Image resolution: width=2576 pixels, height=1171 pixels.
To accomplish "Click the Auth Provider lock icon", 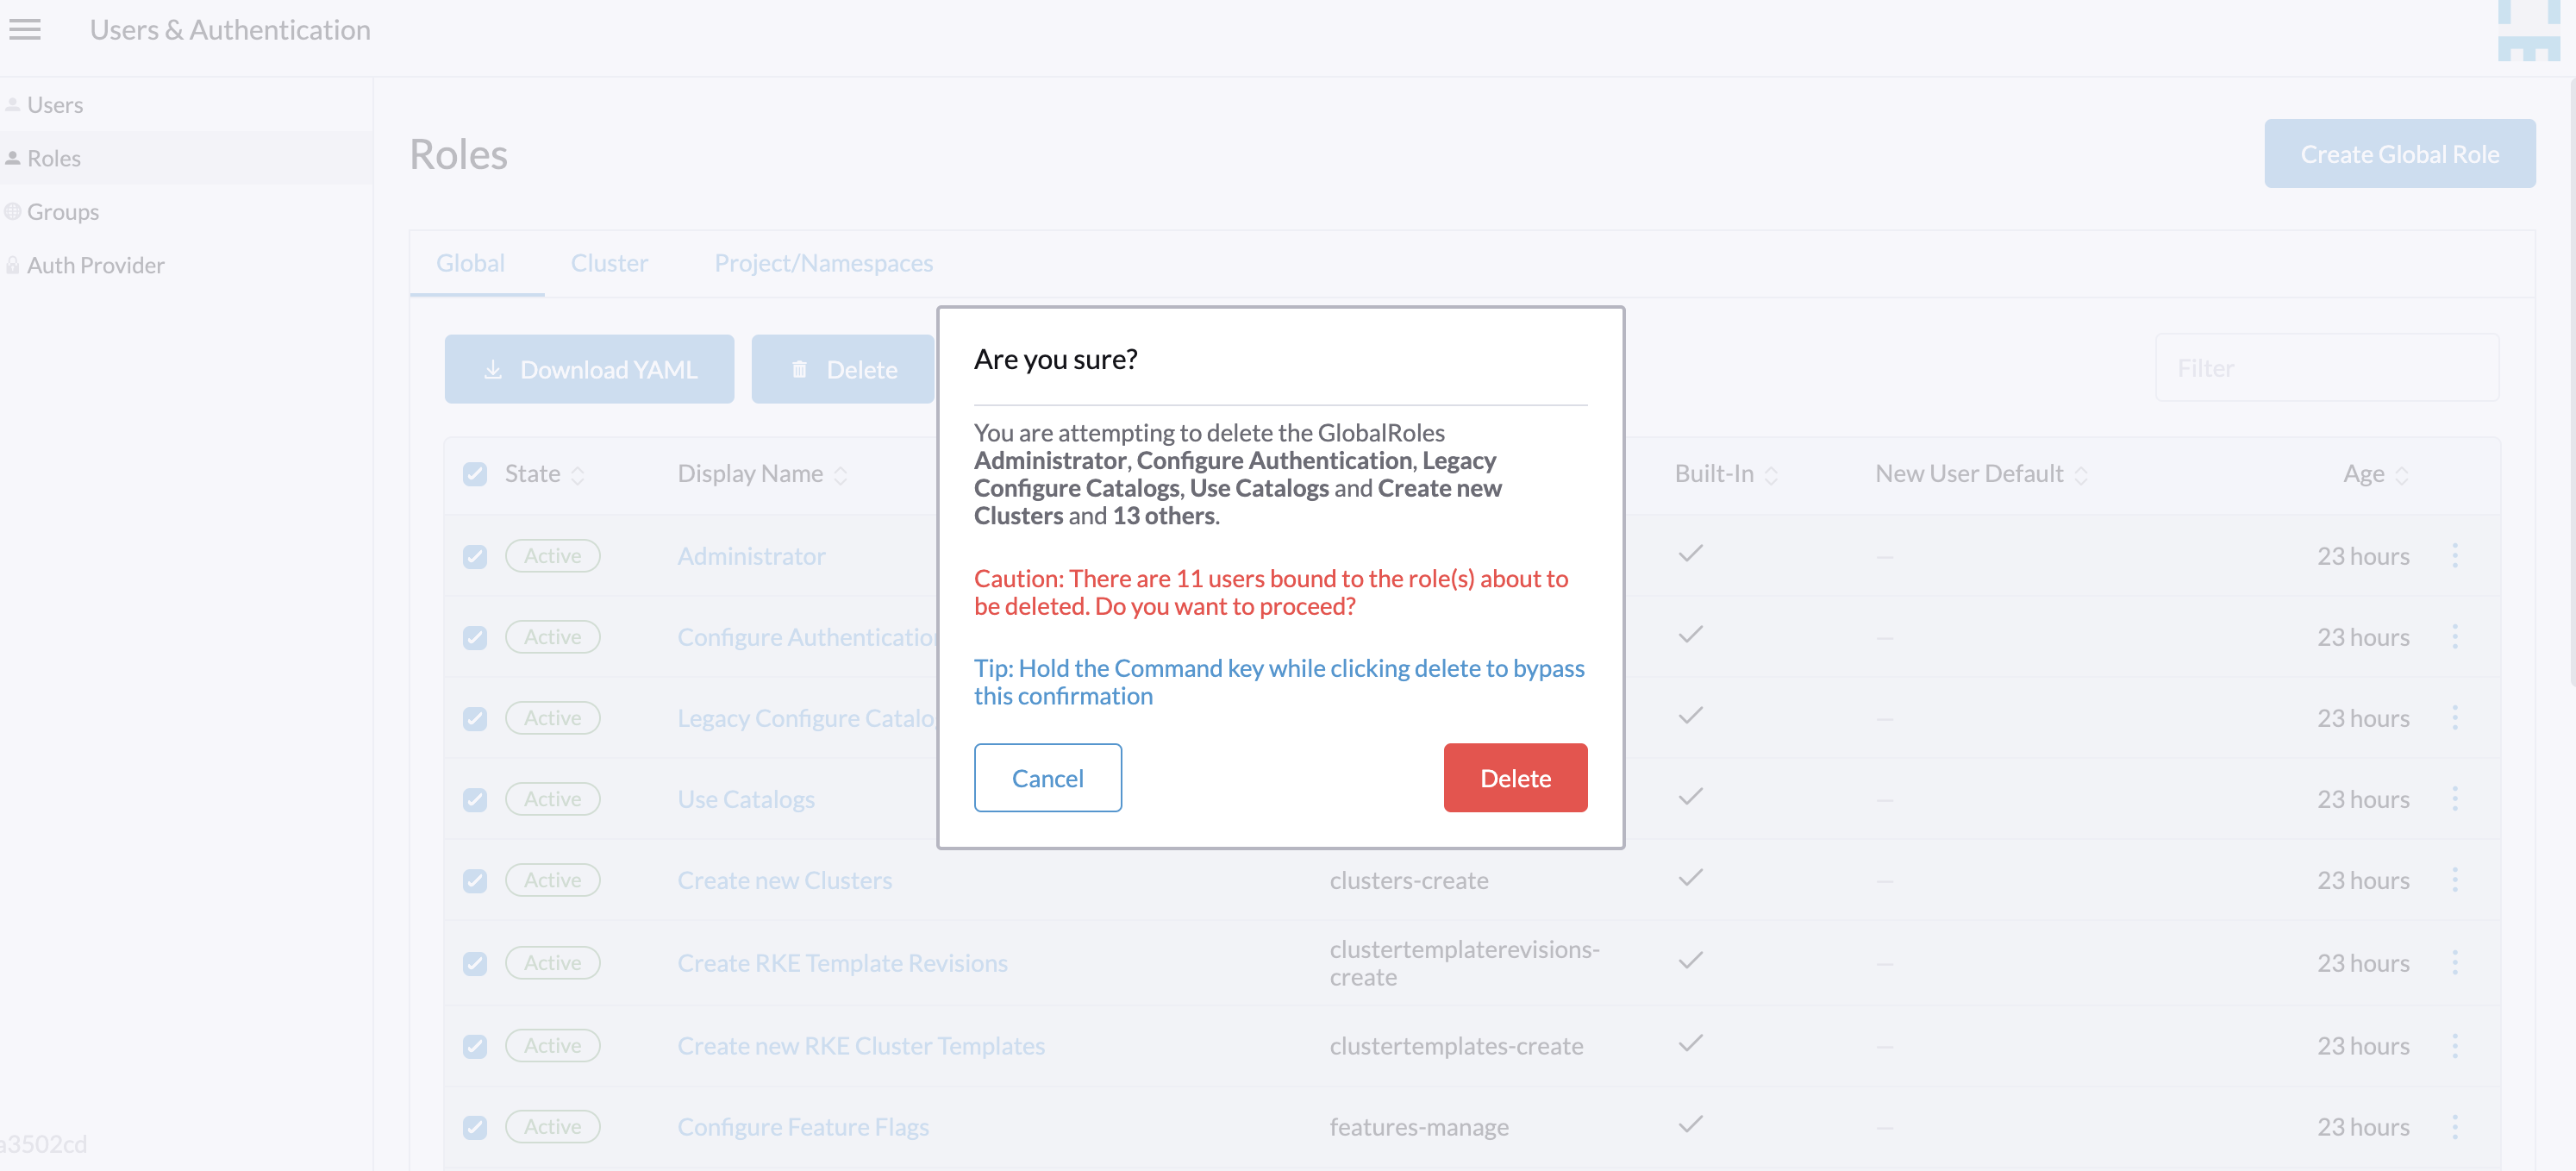I will (x=13, y=264).
